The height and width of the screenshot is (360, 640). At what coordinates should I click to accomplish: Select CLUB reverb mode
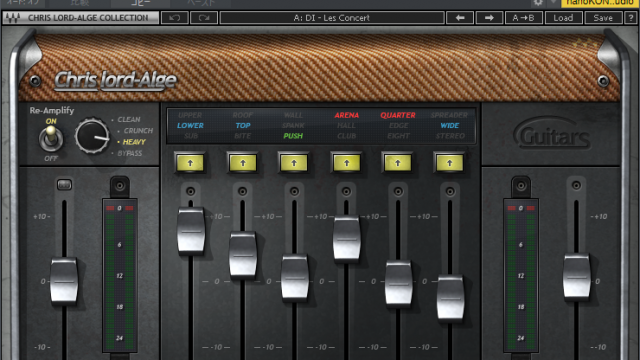(347, 136)
